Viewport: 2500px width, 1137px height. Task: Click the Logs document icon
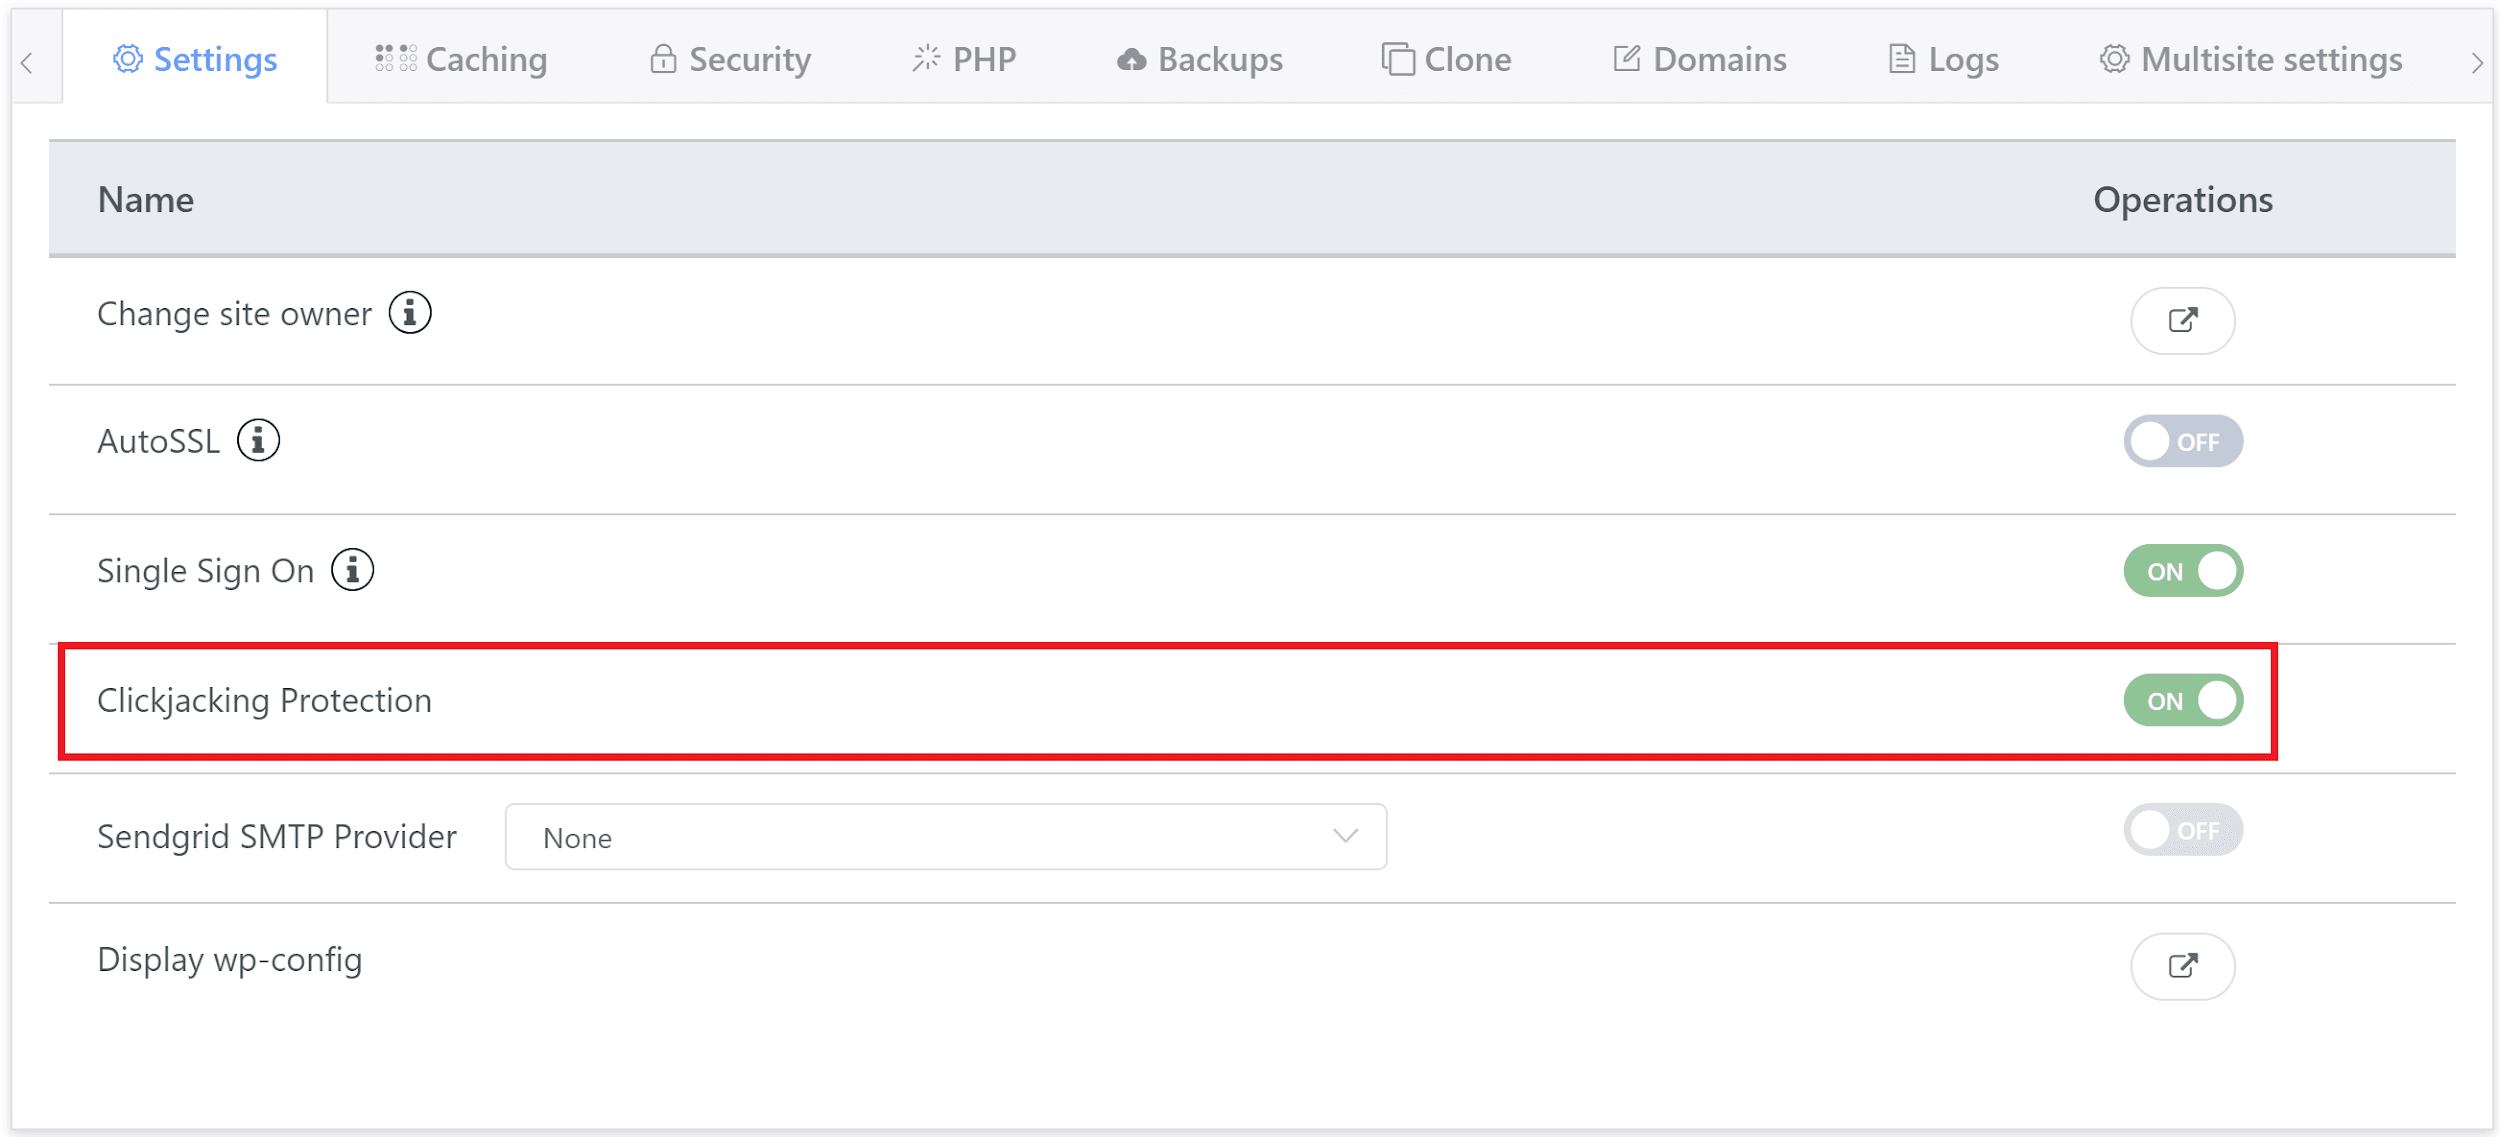click(1901, 58)
